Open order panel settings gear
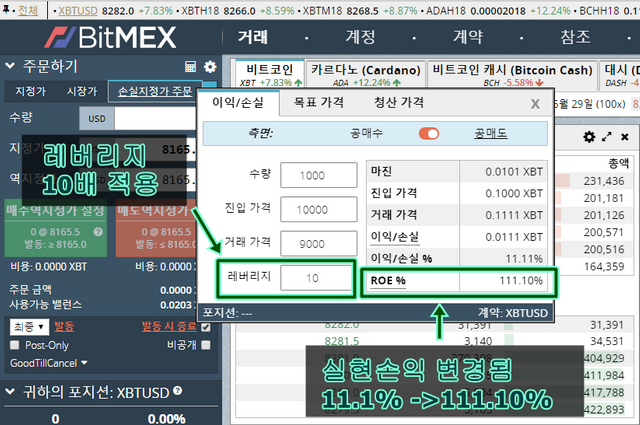This screenshot has height=425, width=640. coord(210,67)
